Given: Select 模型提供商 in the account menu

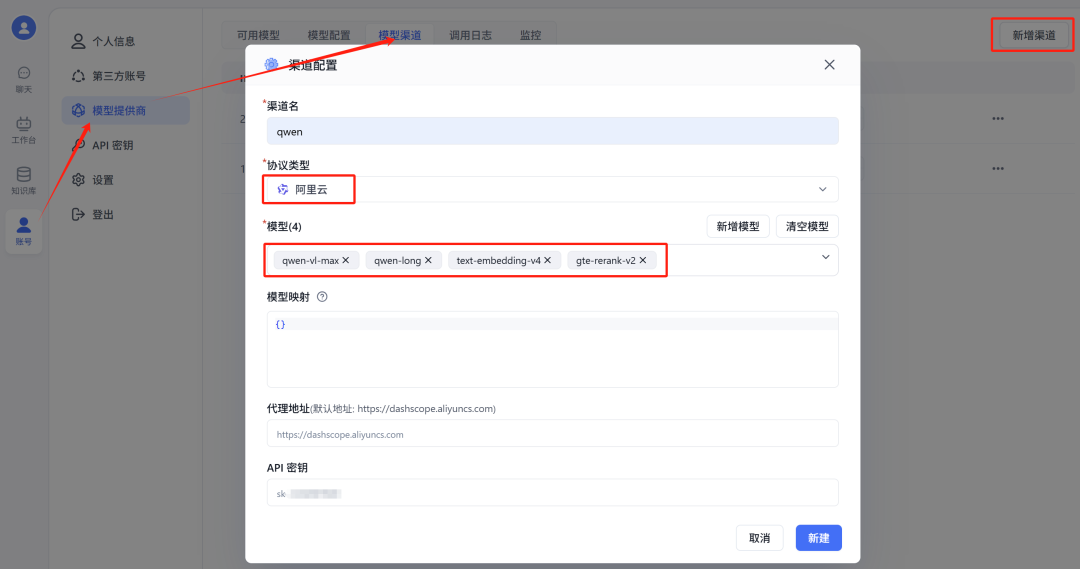Looking at the screenshot, I should [x=125, y=110].
